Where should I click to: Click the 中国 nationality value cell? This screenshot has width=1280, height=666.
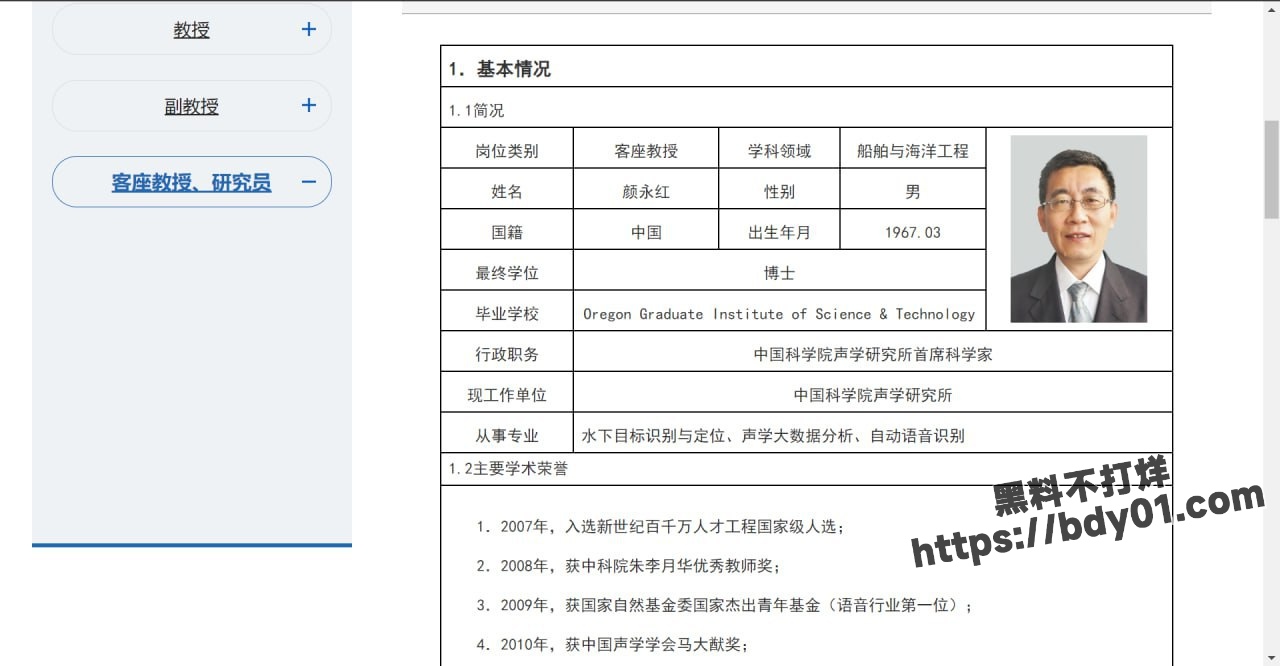[646, 230]
